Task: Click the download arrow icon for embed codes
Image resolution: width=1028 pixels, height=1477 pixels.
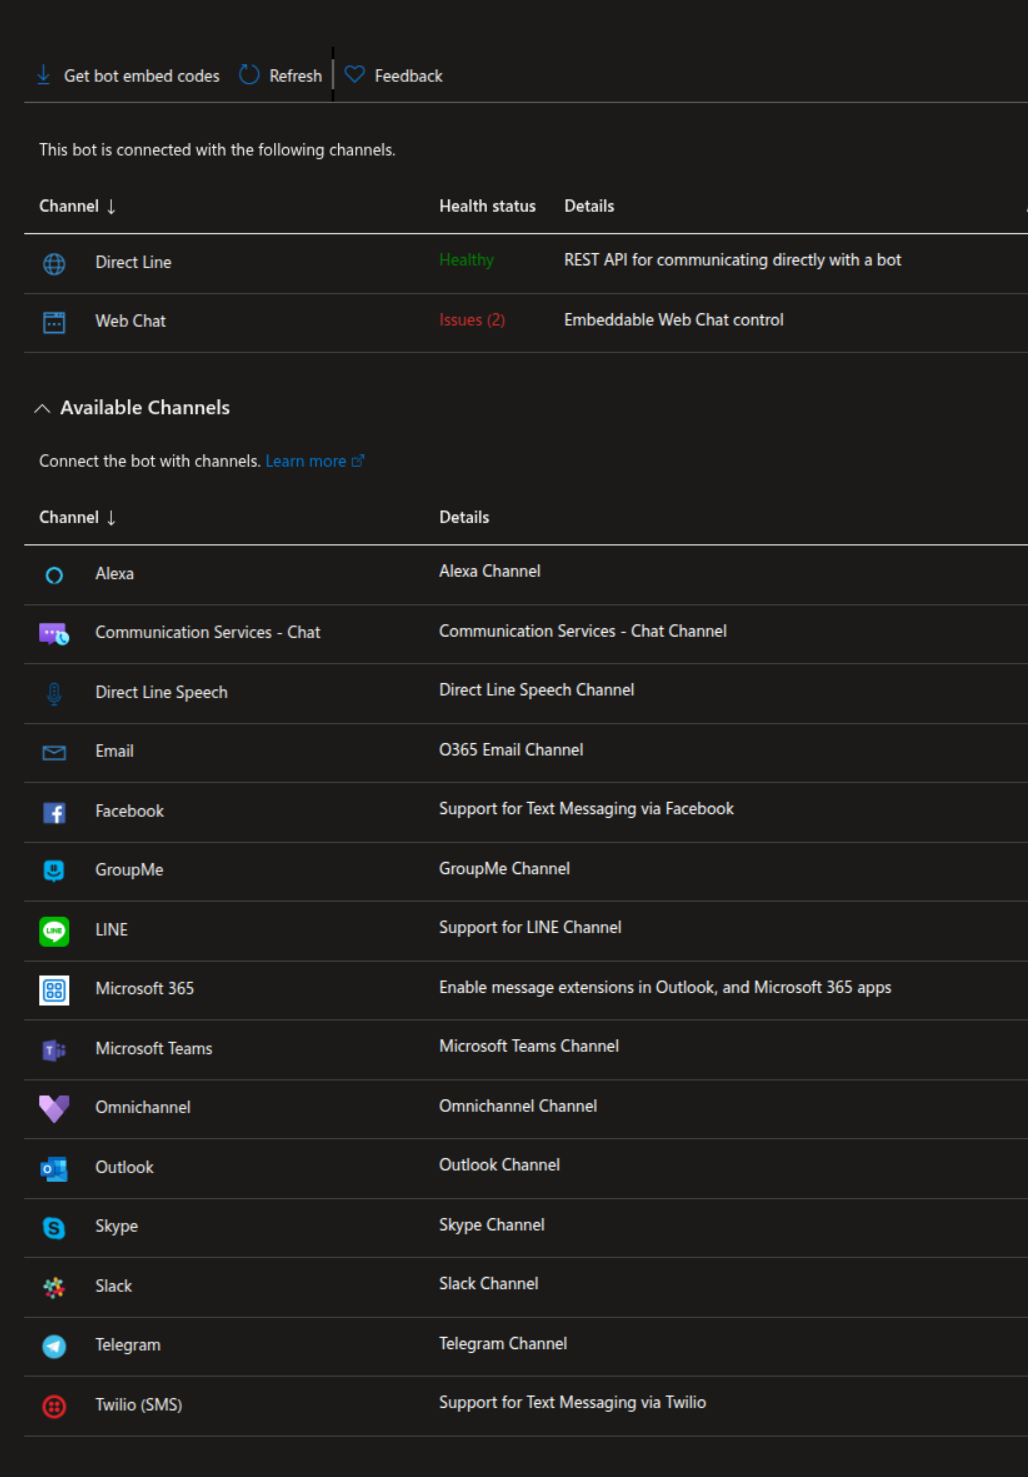Action: click(44, 75)
